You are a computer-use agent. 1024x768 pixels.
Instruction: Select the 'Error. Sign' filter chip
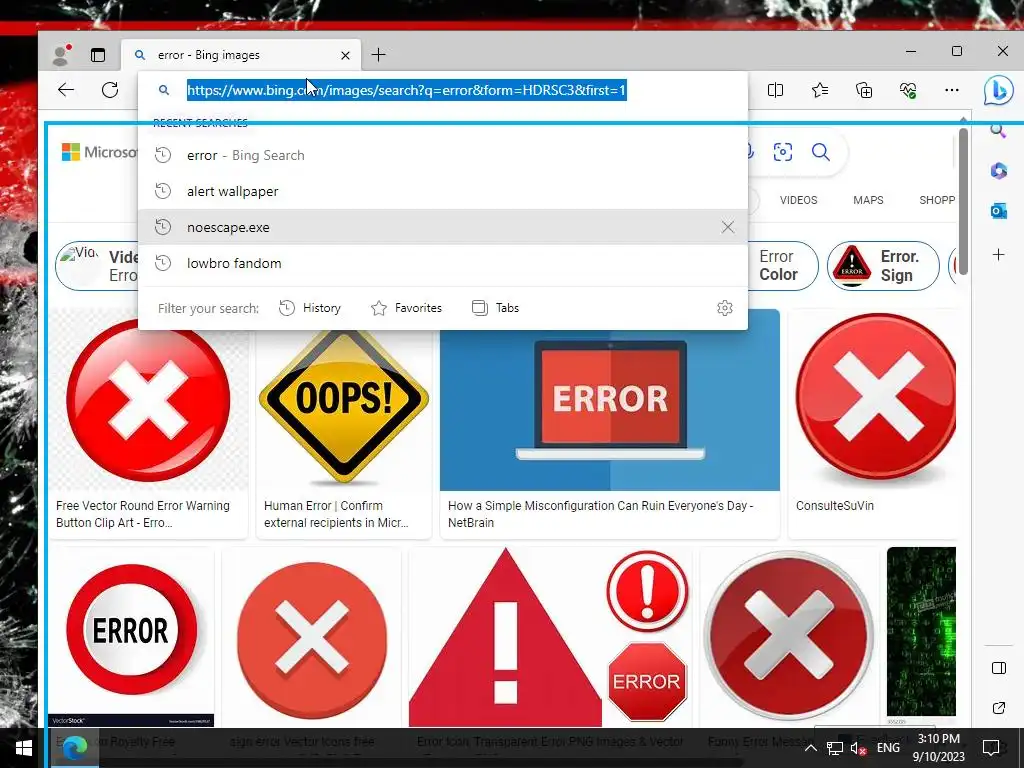pos(883,266)
